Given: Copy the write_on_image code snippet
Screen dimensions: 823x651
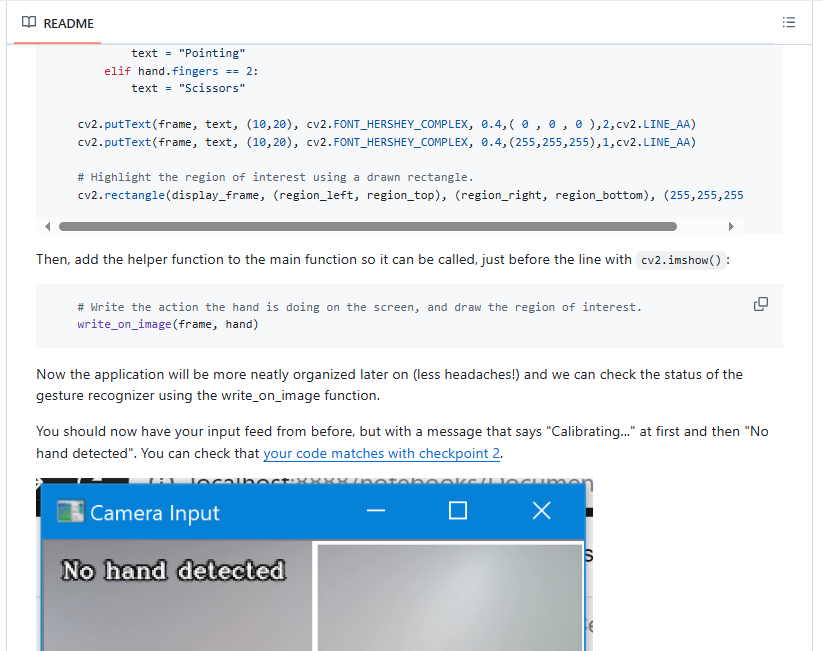Looking at the screenshot, I should 761,304.
